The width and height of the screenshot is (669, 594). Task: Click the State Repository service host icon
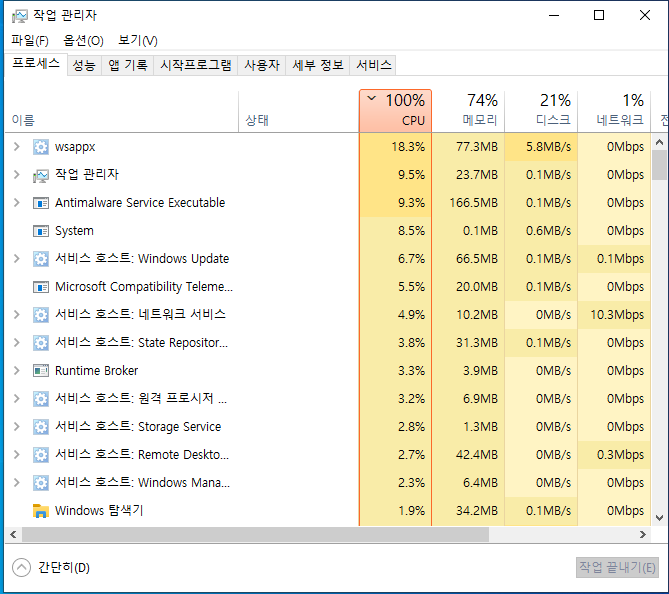[41, 343]
